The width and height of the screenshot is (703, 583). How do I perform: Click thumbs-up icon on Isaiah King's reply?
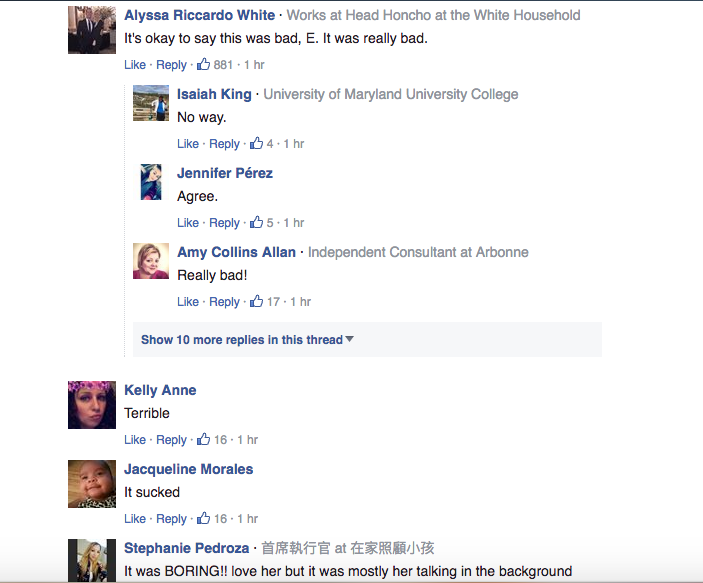(x=256, y=143)
